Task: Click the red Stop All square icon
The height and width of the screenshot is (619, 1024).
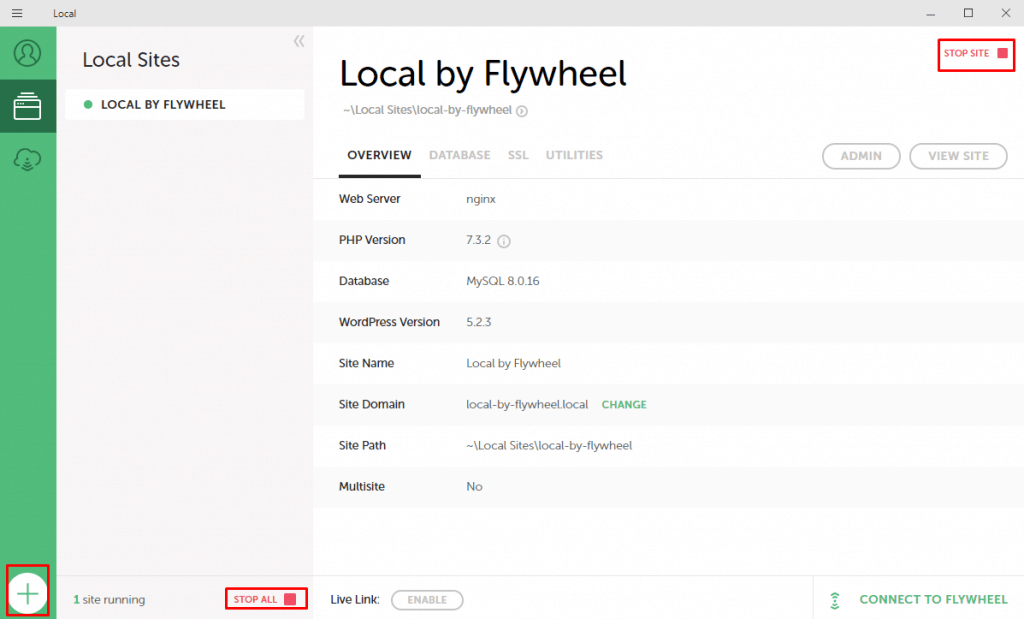Action: tap(290, 599)
